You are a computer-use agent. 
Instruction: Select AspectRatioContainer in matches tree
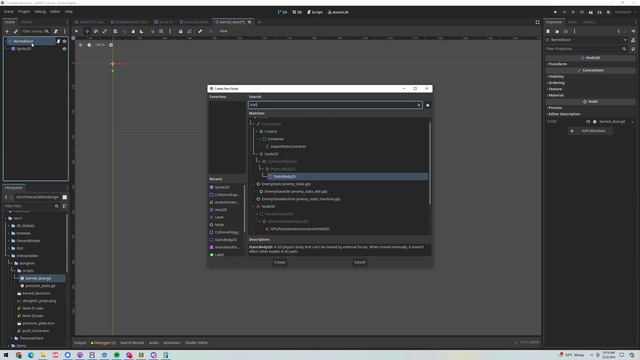pos(288,147)
